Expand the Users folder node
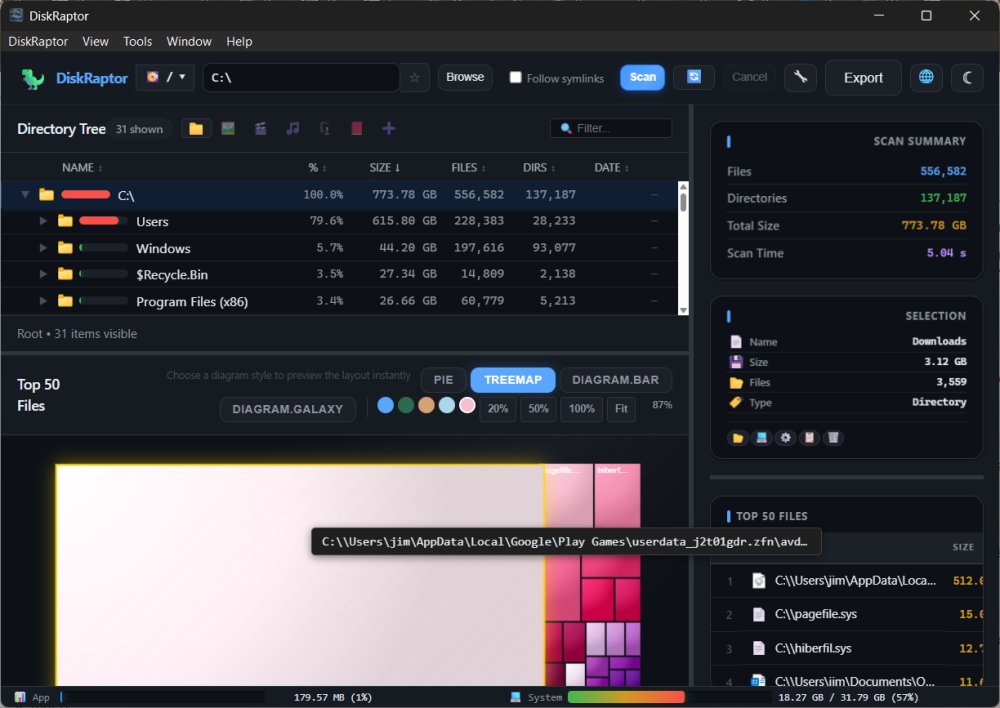This screenshot has width=1000, height=708. (43, 221)
